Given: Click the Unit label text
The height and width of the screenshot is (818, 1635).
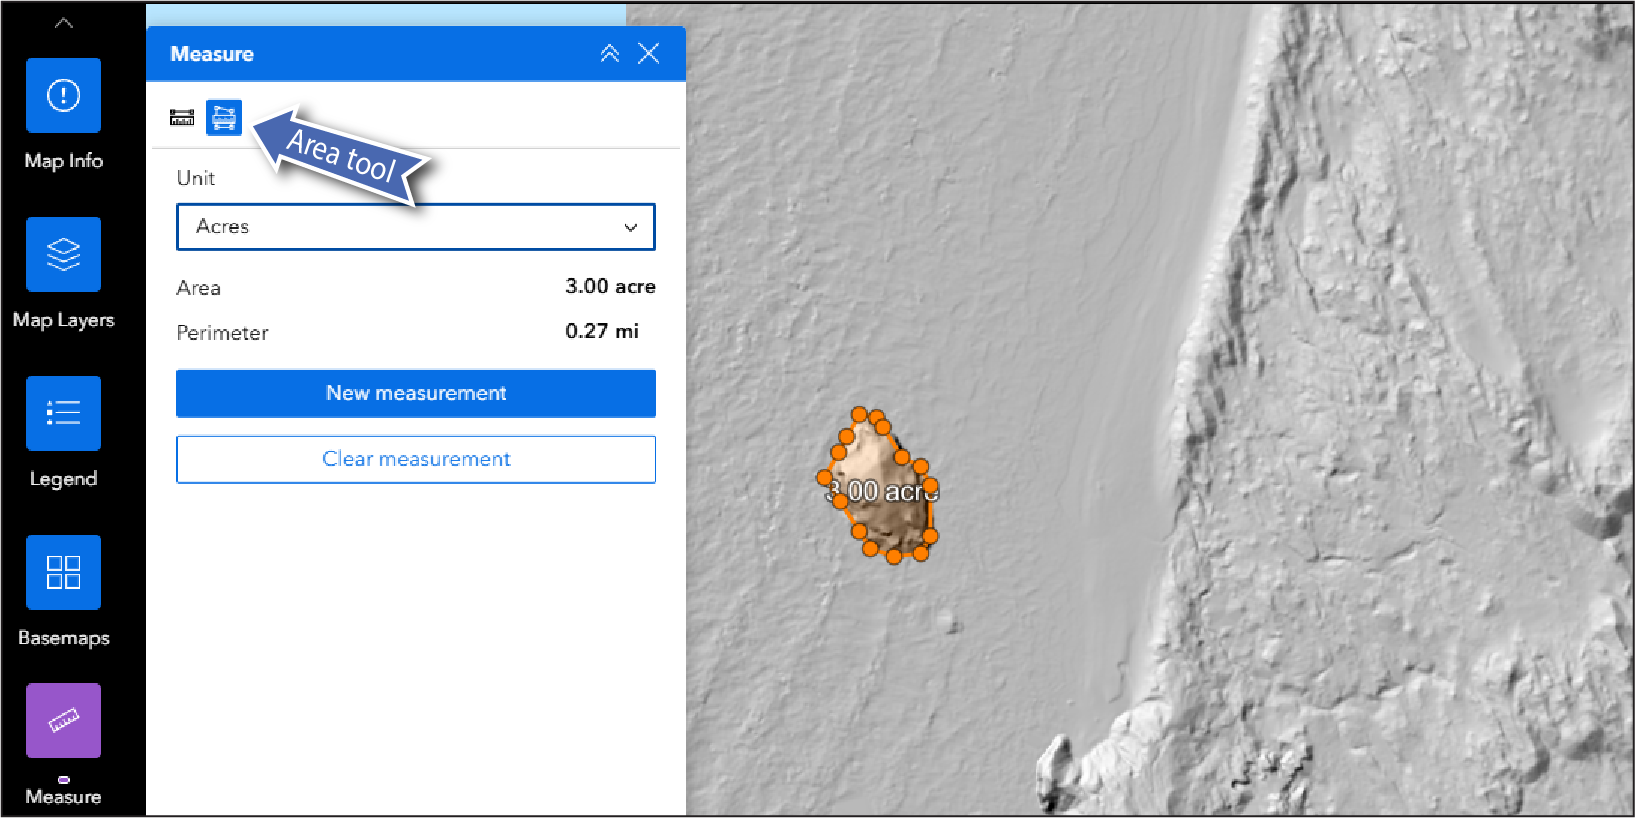Looking at the screenshot, I should (x=196, y=178).
